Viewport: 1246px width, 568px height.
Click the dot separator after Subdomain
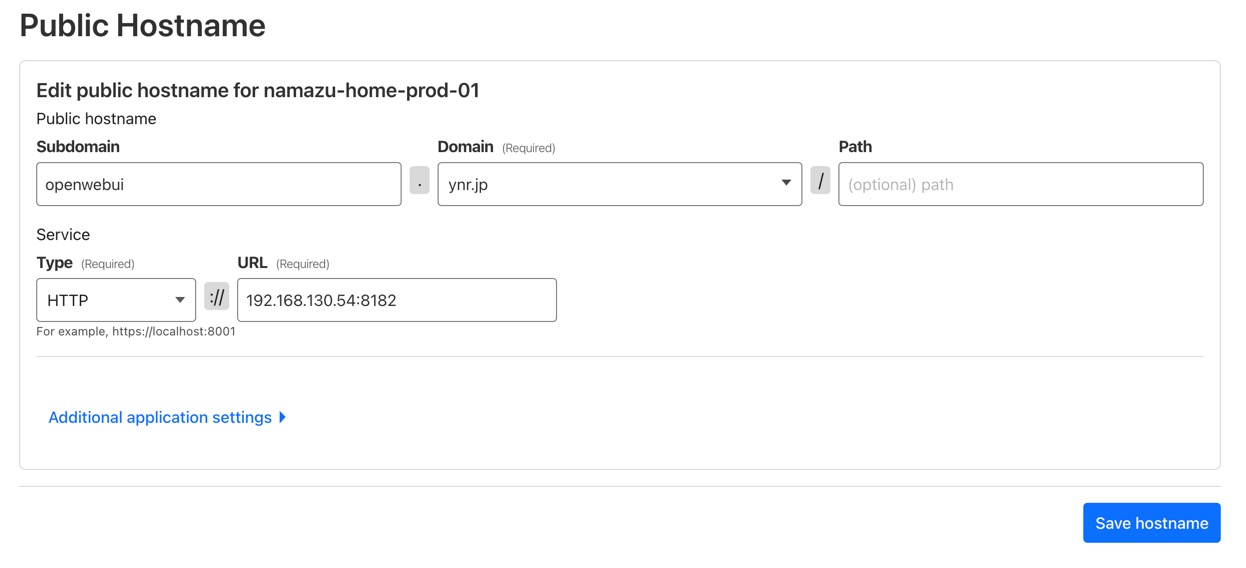point(420,182)
